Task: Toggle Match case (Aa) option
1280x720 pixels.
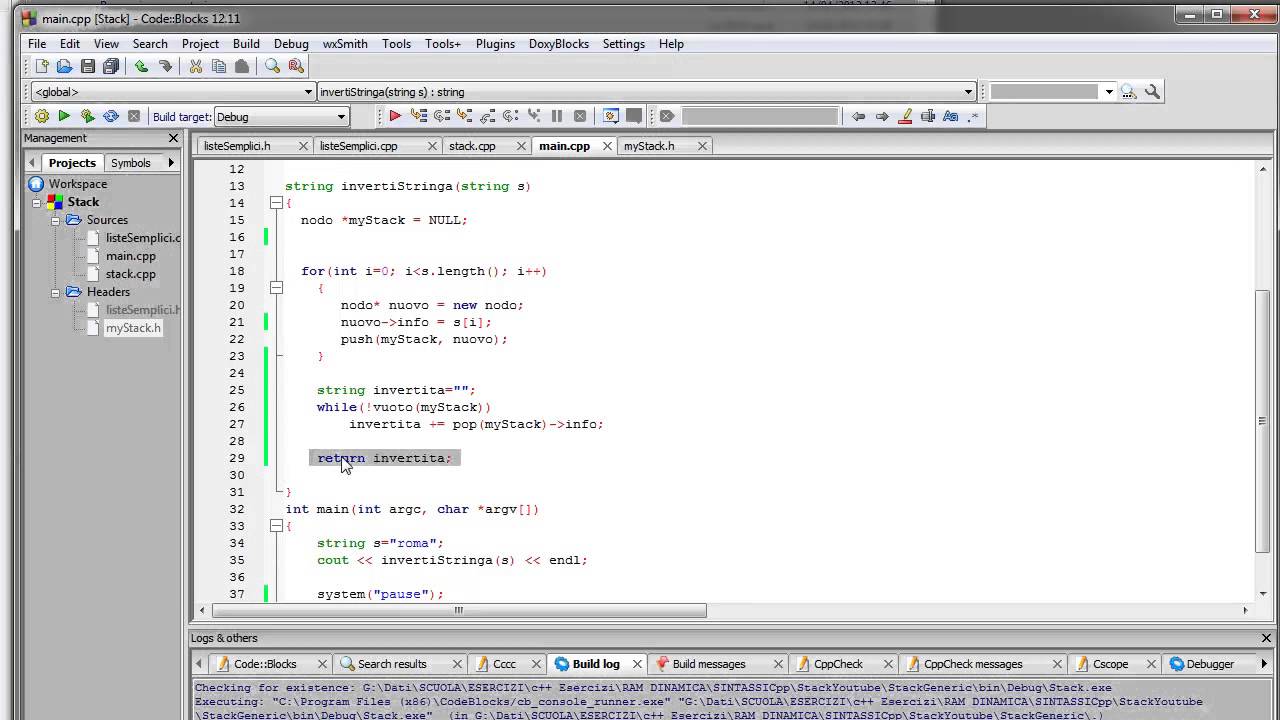Action: [951, 116]
